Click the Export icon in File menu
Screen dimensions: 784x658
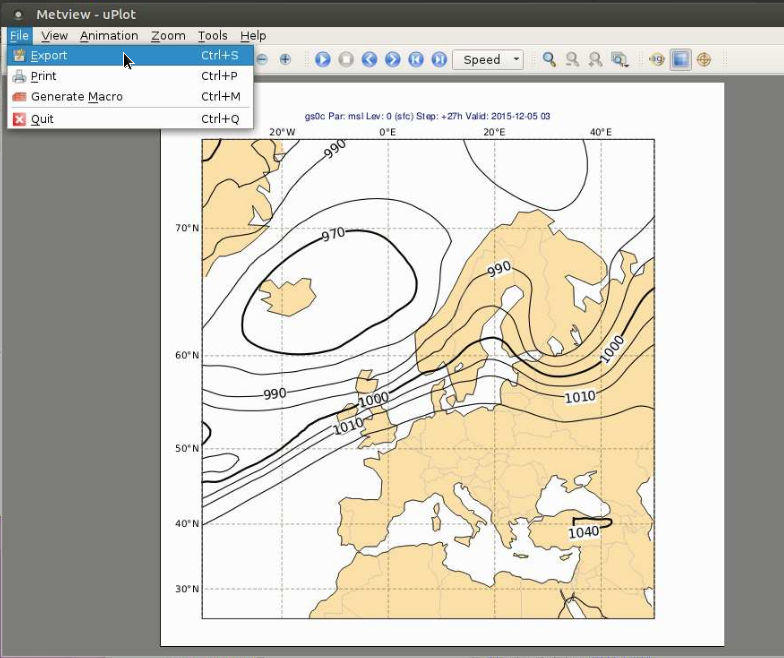click(x=20, y=55)
